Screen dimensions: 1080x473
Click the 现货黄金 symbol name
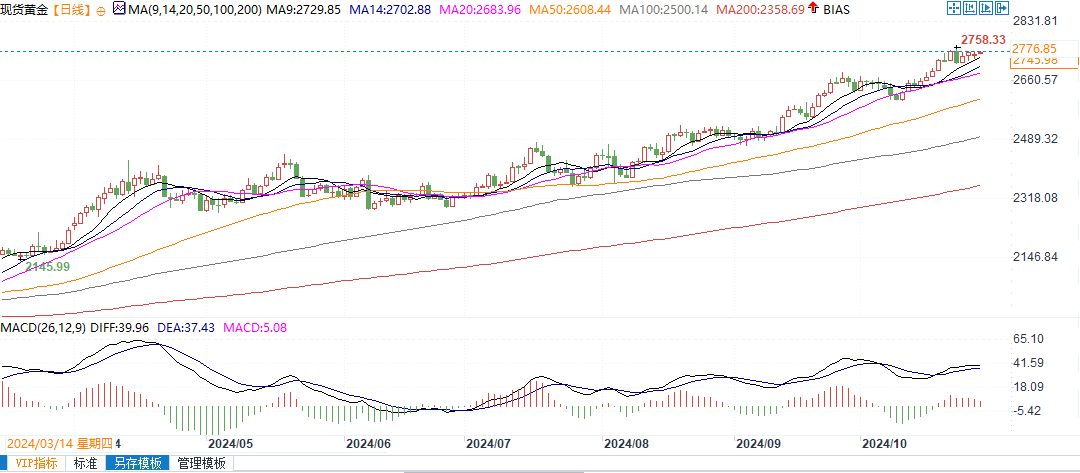pyautogui.click(x=25, y=10)
